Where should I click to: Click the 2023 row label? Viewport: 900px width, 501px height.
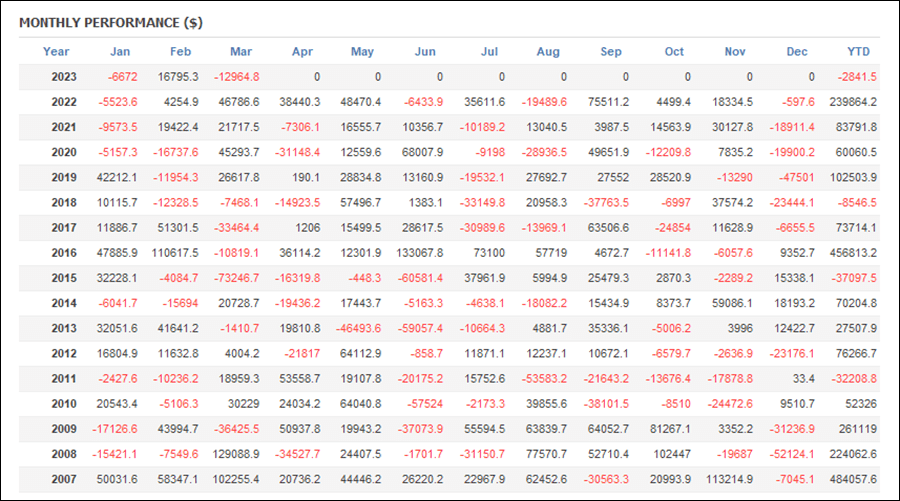point(64,77)
